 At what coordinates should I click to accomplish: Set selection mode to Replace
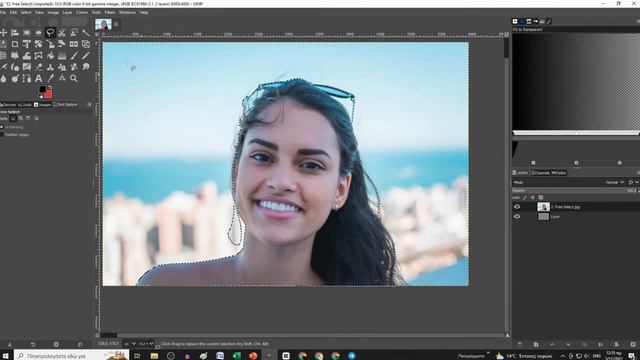pyautogui.click(x=13, y=118)
